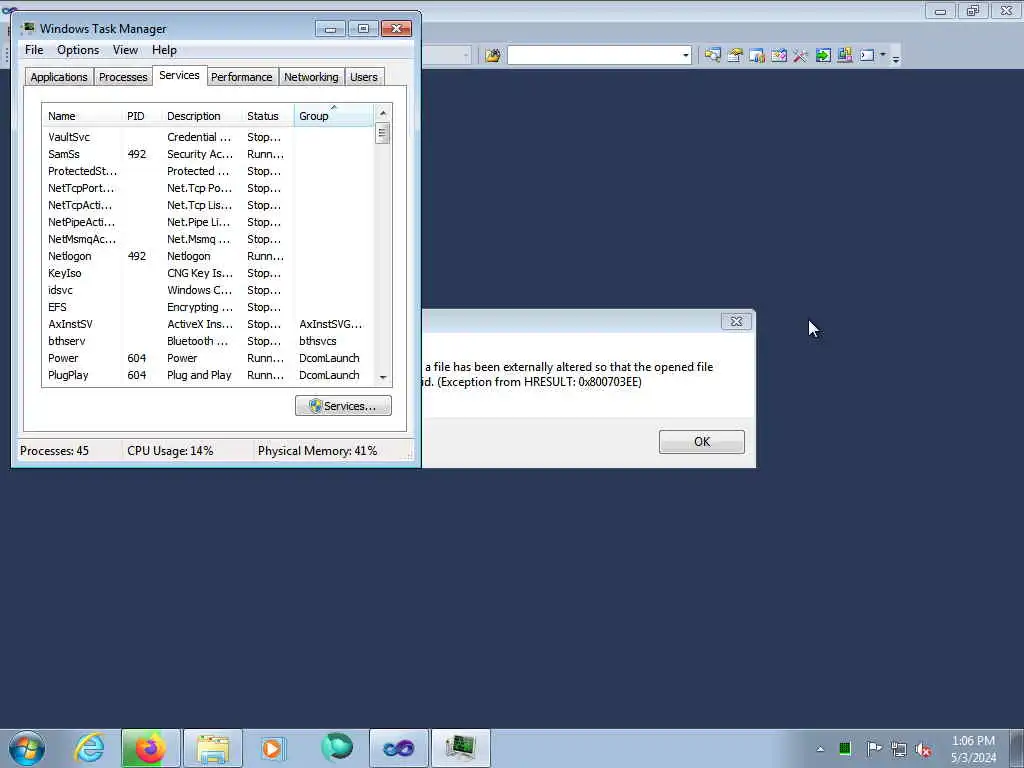The image size is (1024, 768).
Task: Launch Internet Explorer from the taskbar
Action: pyautogui.click(x=89, y=748)
